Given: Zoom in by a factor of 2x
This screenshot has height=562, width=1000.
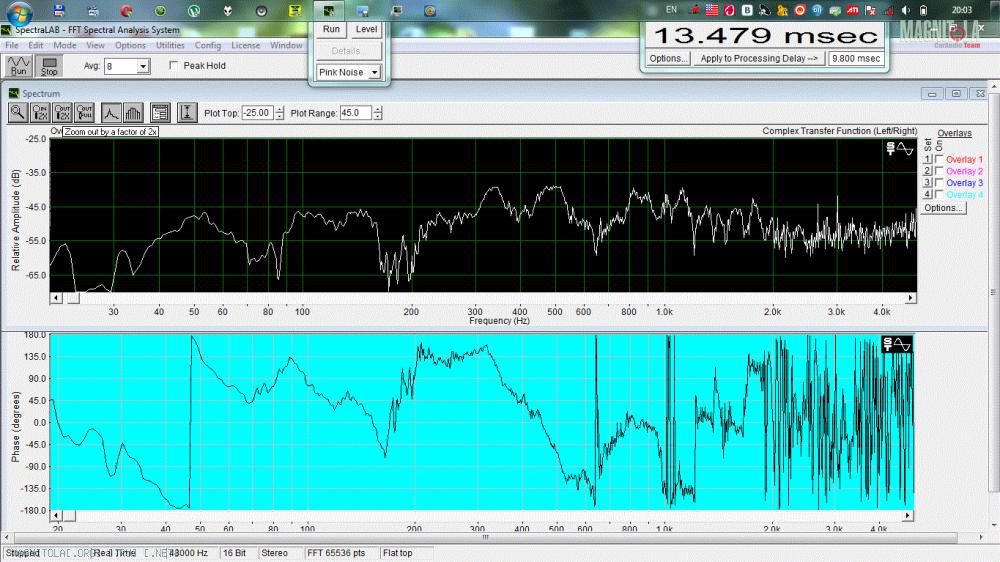Looking at the screenshot, I should [x=40, y=113].
